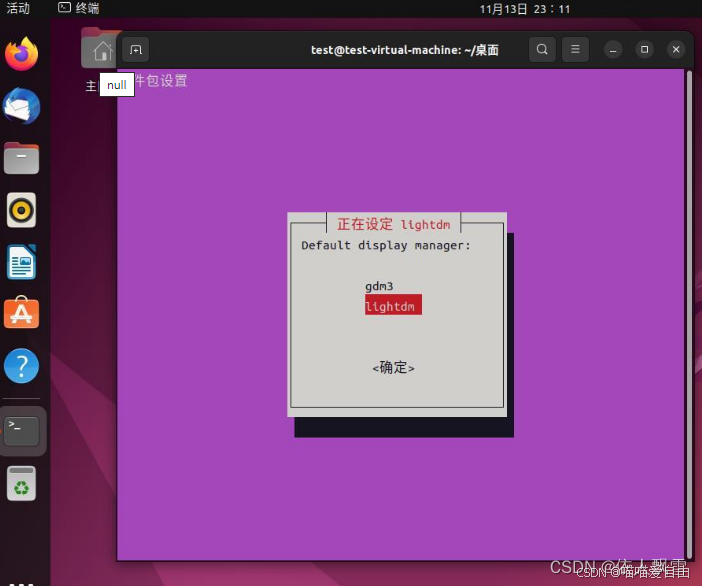
Task: Open LibreOffice Writer from the dock
Action: pos(21,262)
